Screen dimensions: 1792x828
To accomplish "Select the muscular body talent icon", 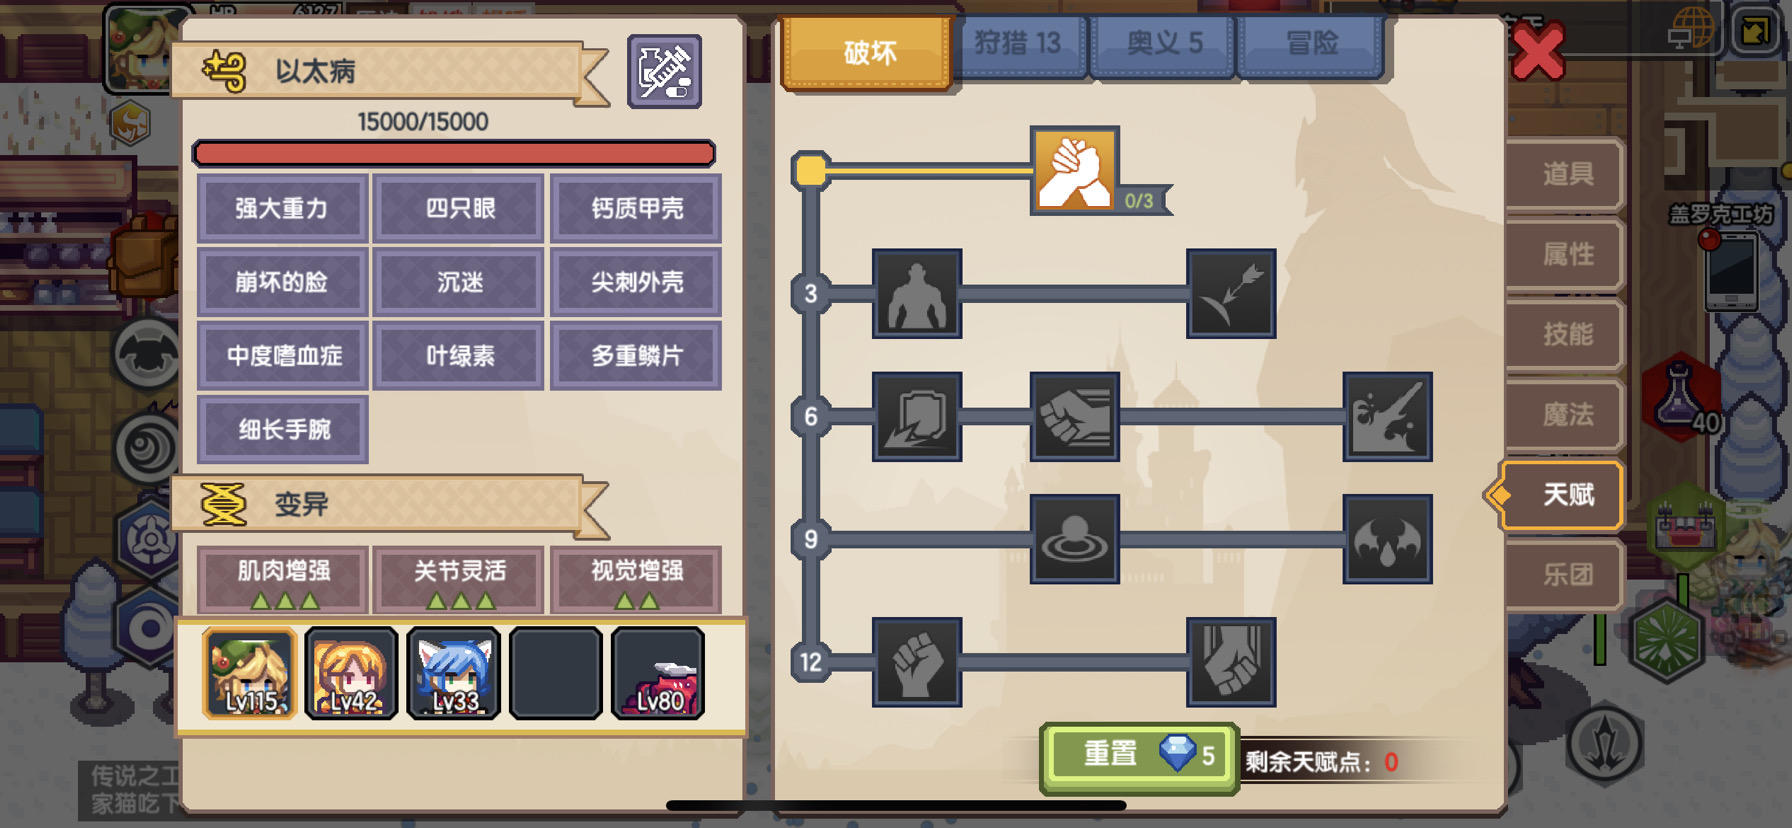I will [917, 294].
